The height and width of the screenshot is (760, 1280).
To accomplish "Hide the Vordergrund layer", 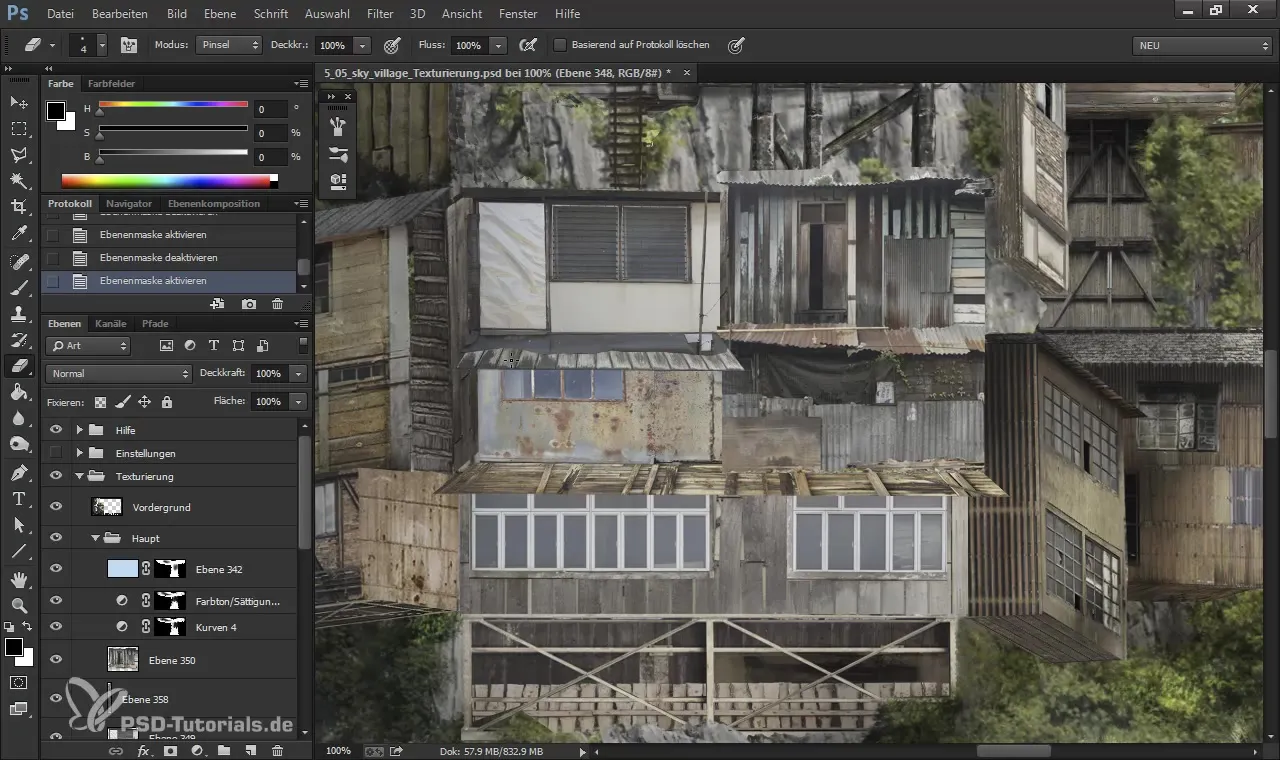I will pos(56,507).
